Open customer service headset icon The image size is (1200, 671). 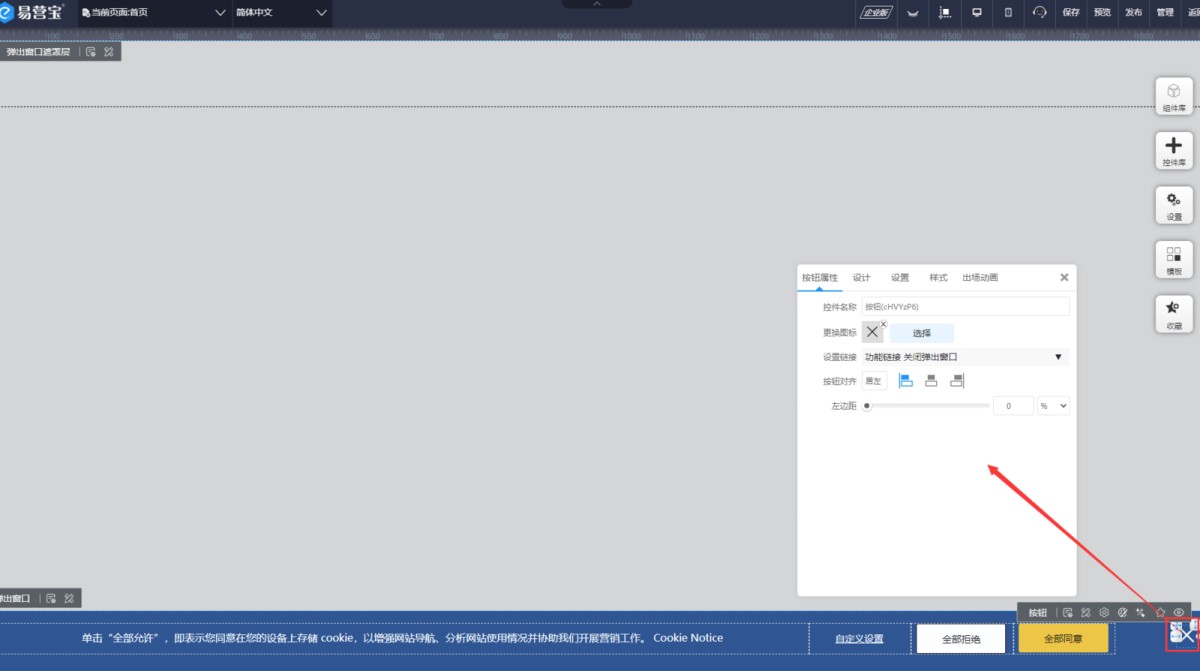(x=1039, y=13)
